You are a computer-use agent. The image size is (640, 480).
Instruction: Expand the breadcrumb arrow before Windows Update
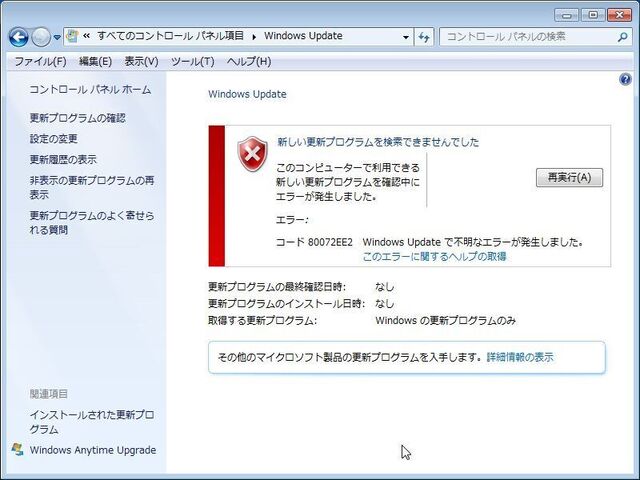(x=254, y=37)
